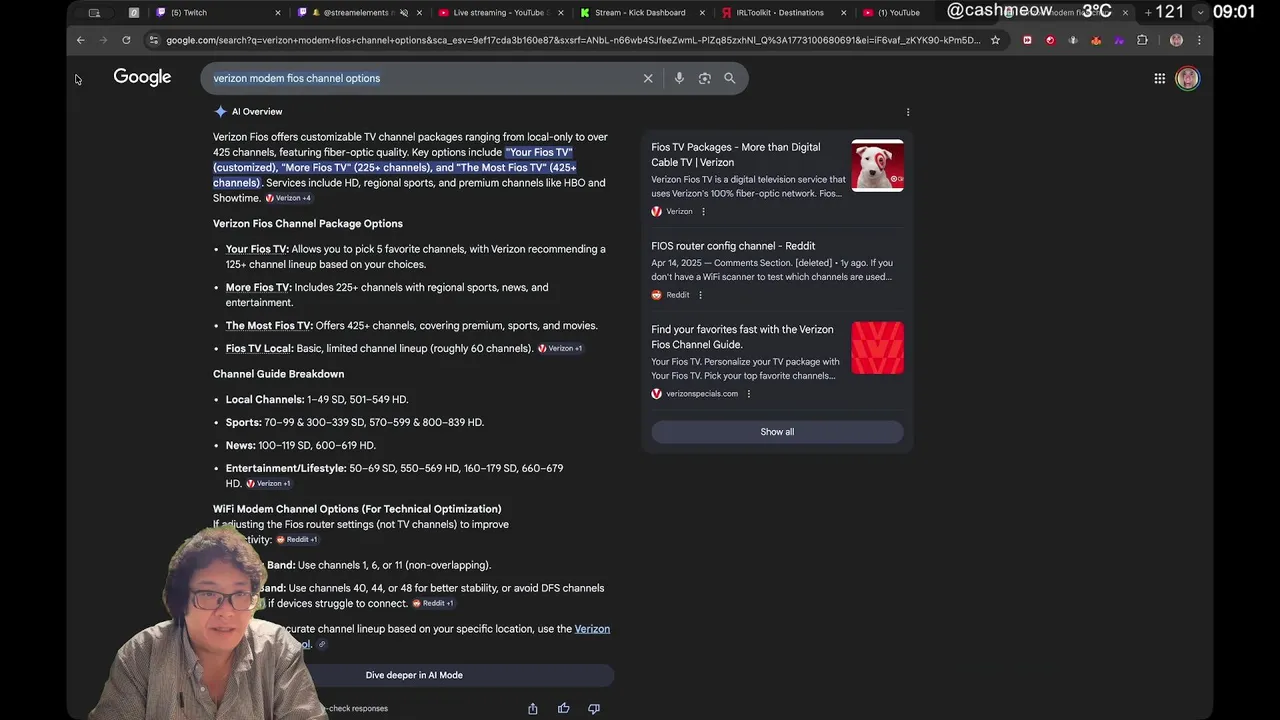
Task: Start voice search with the microphone icon
Action: tap(679, 78)
